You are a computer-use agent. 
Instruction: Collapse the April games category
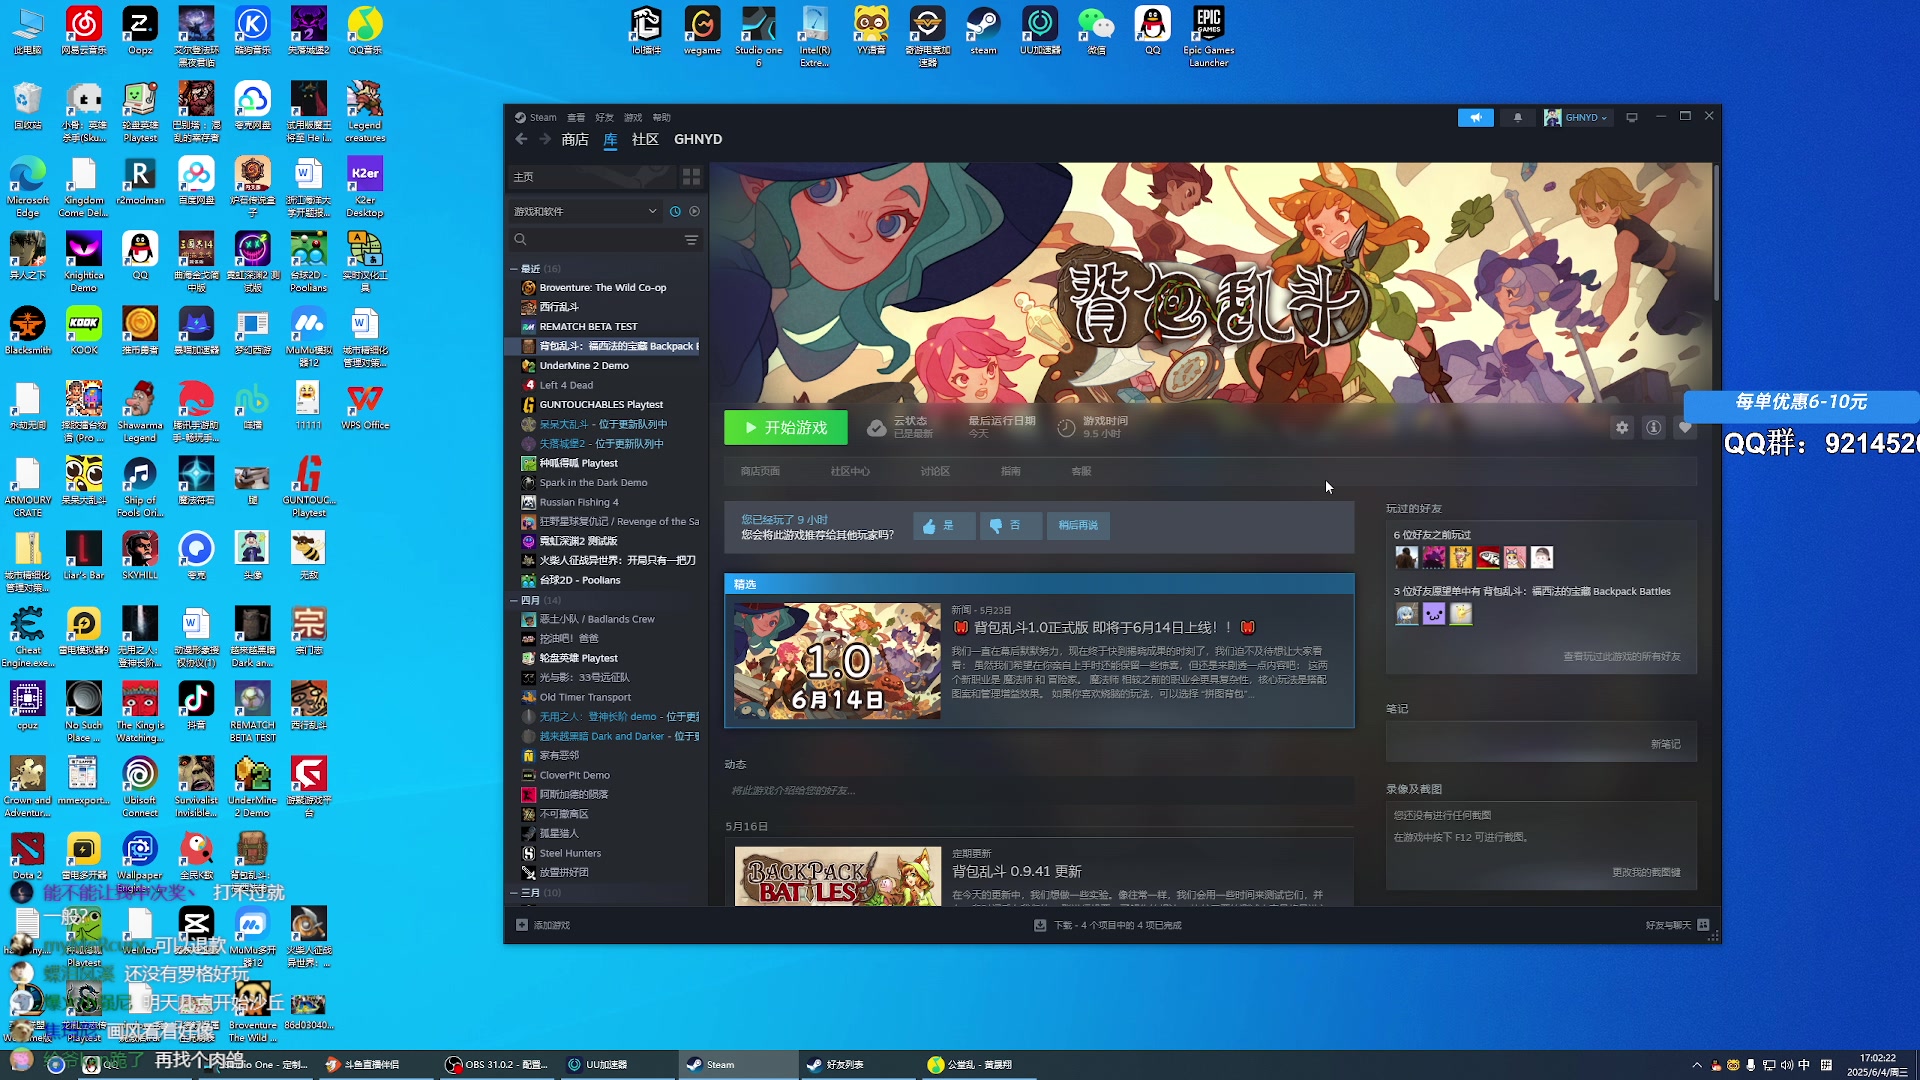pyautogui.click(x=514, y=601)
